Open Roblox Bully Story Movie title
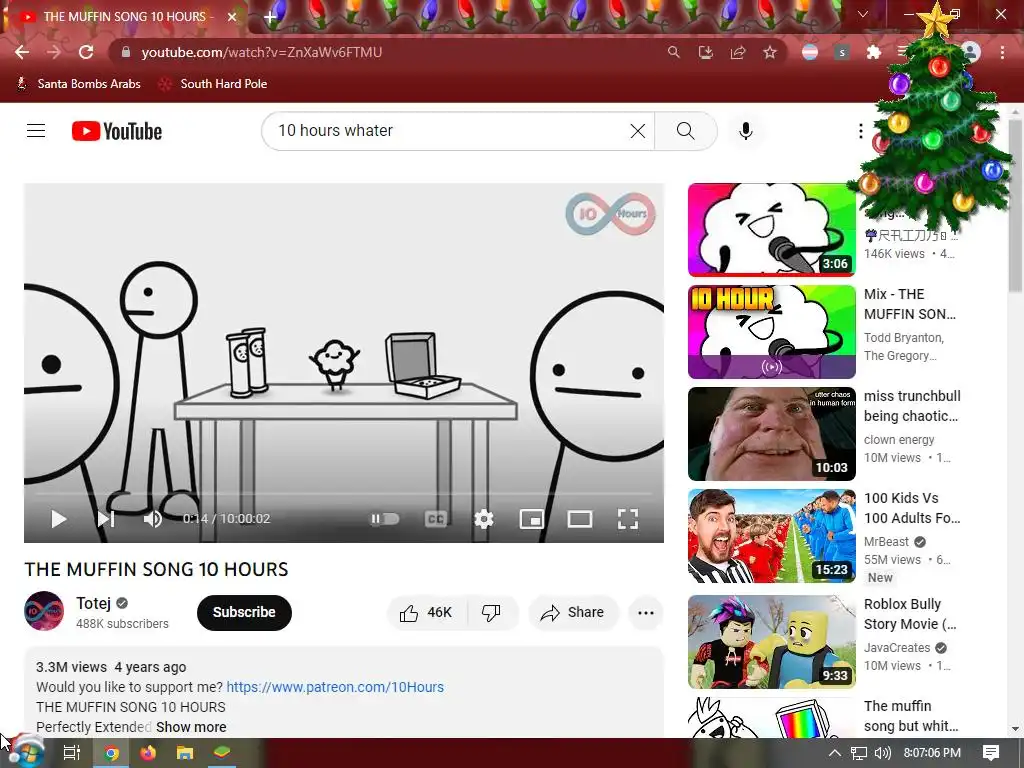 click(x=910, y=614)
